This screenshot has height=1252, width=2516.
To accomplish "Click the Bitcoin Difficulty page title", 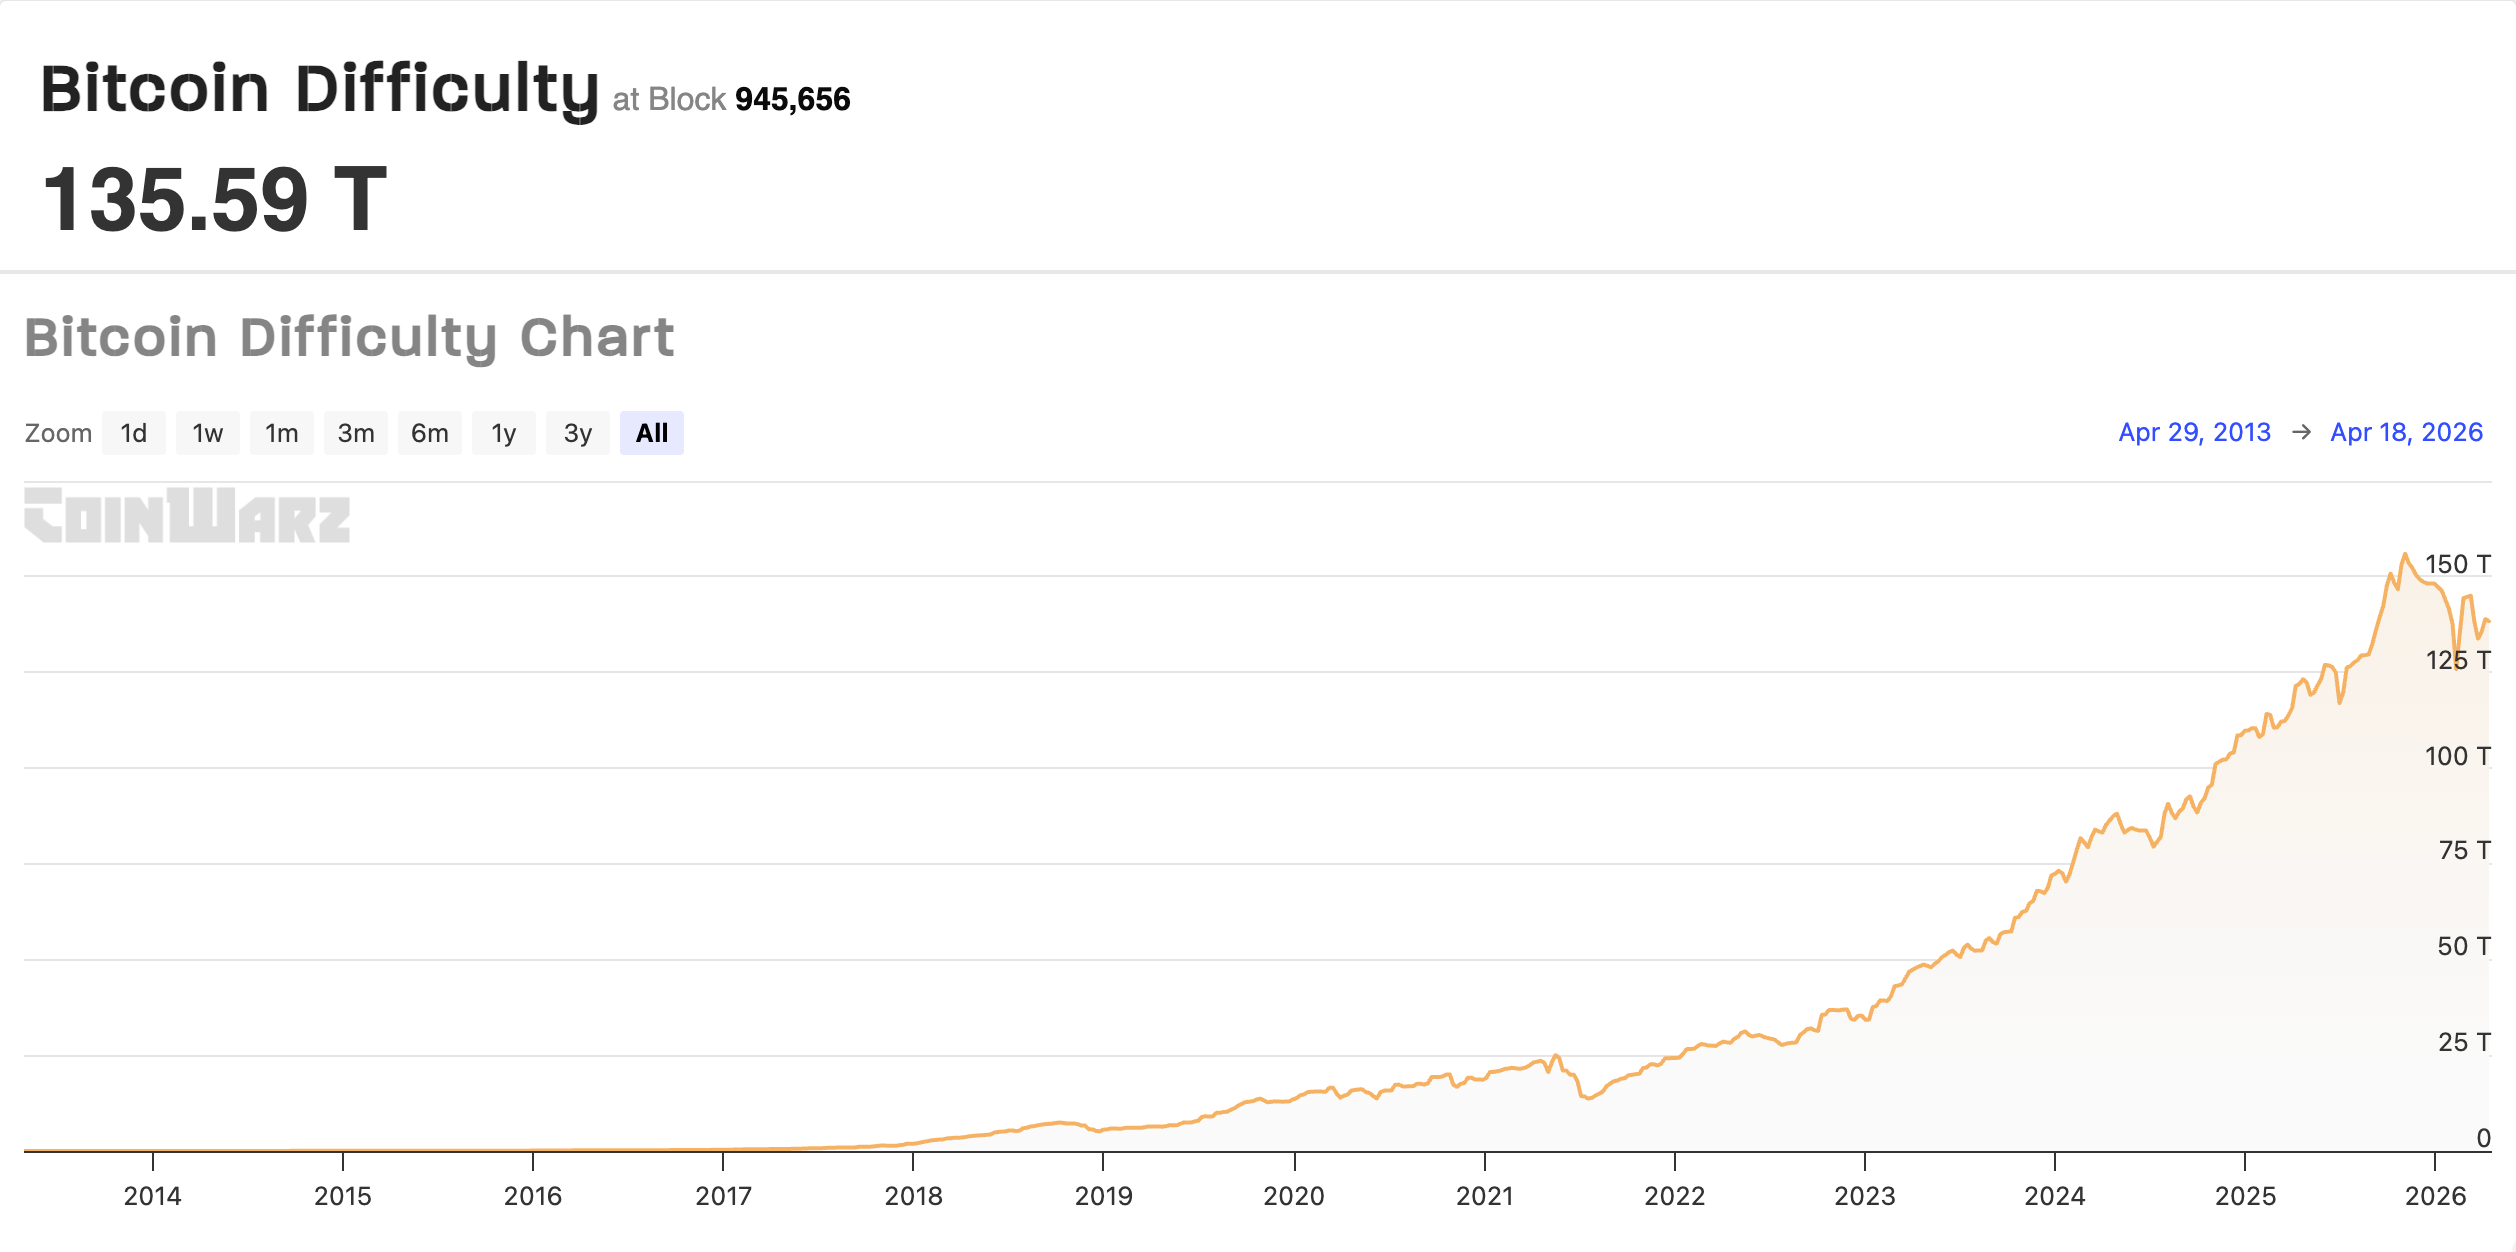I will point(318,90).
